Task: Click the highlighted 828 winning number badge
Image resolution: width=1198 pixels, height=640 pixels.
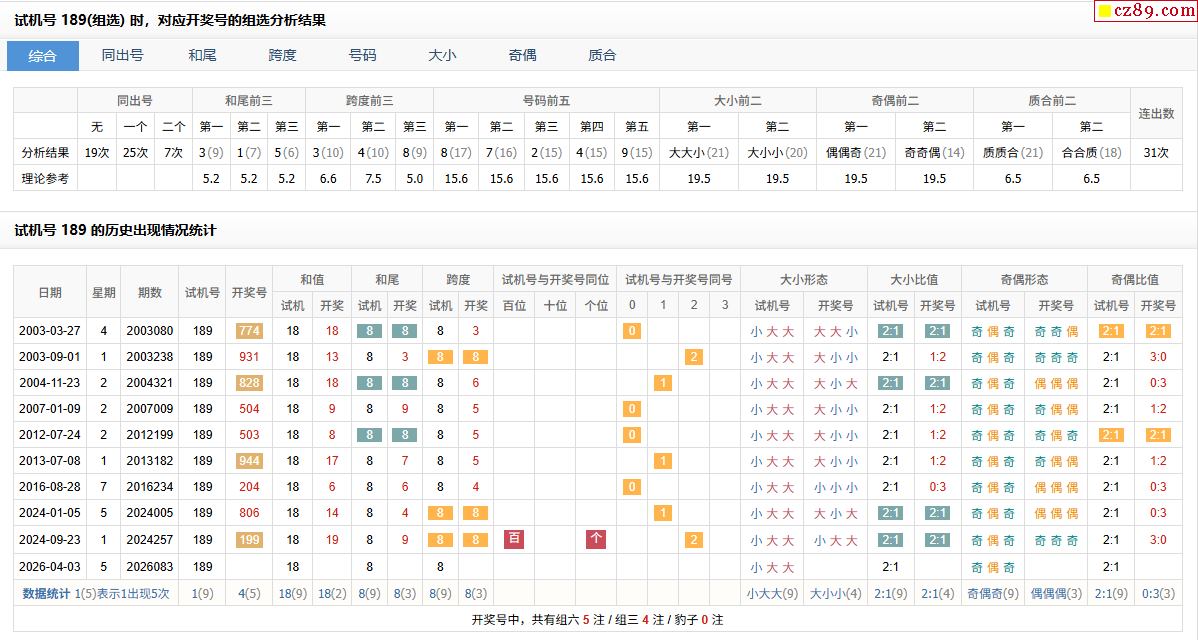Action: (x=249, y=383)
